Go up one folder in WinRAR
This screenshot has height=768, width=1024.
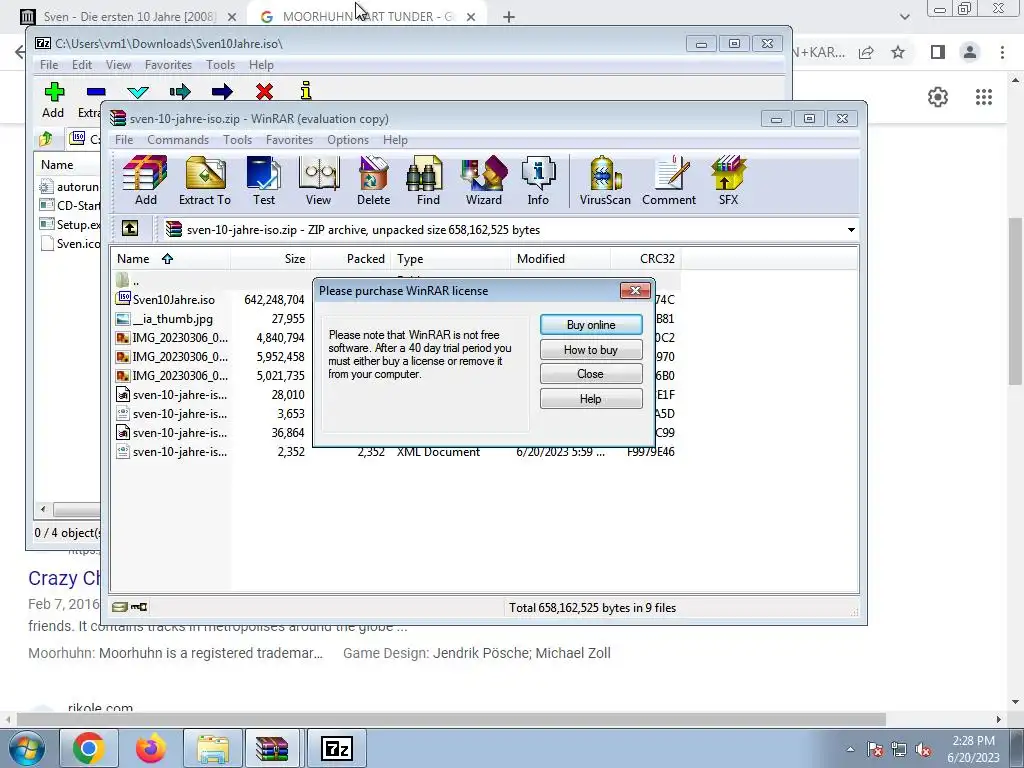tap(129, 229)
